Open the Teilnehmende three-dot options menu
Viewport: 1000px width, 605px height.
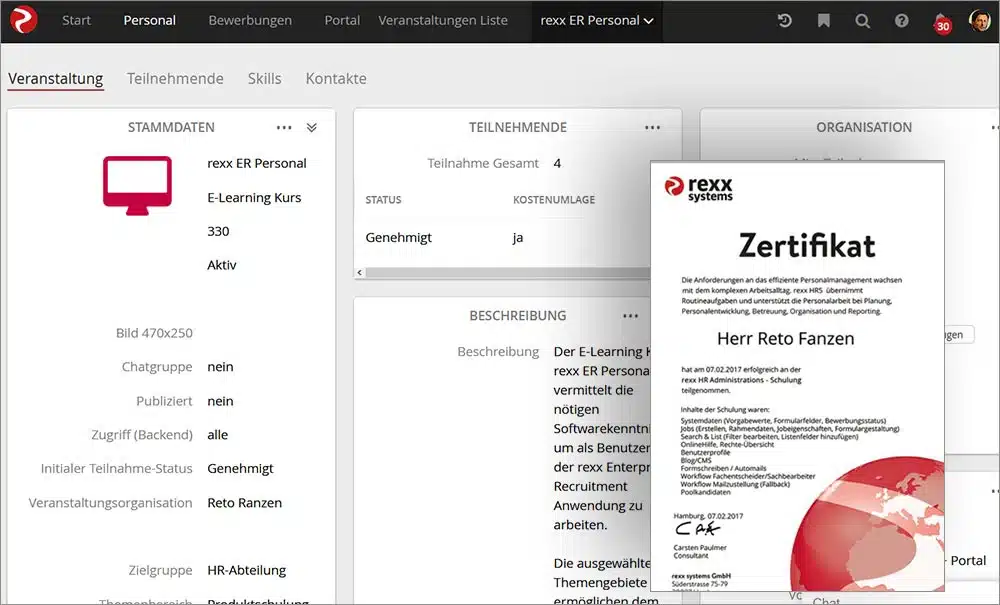(652, 128)
